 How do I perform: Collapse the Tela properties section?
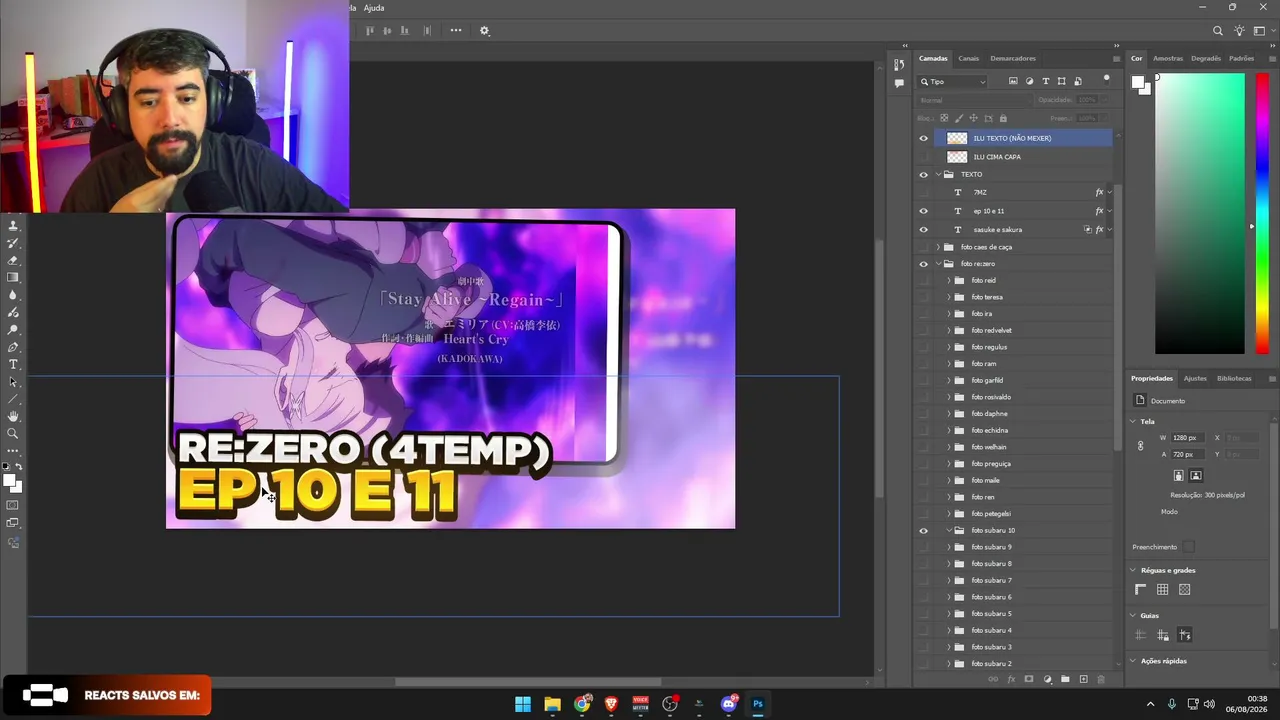coord(1133,421)
